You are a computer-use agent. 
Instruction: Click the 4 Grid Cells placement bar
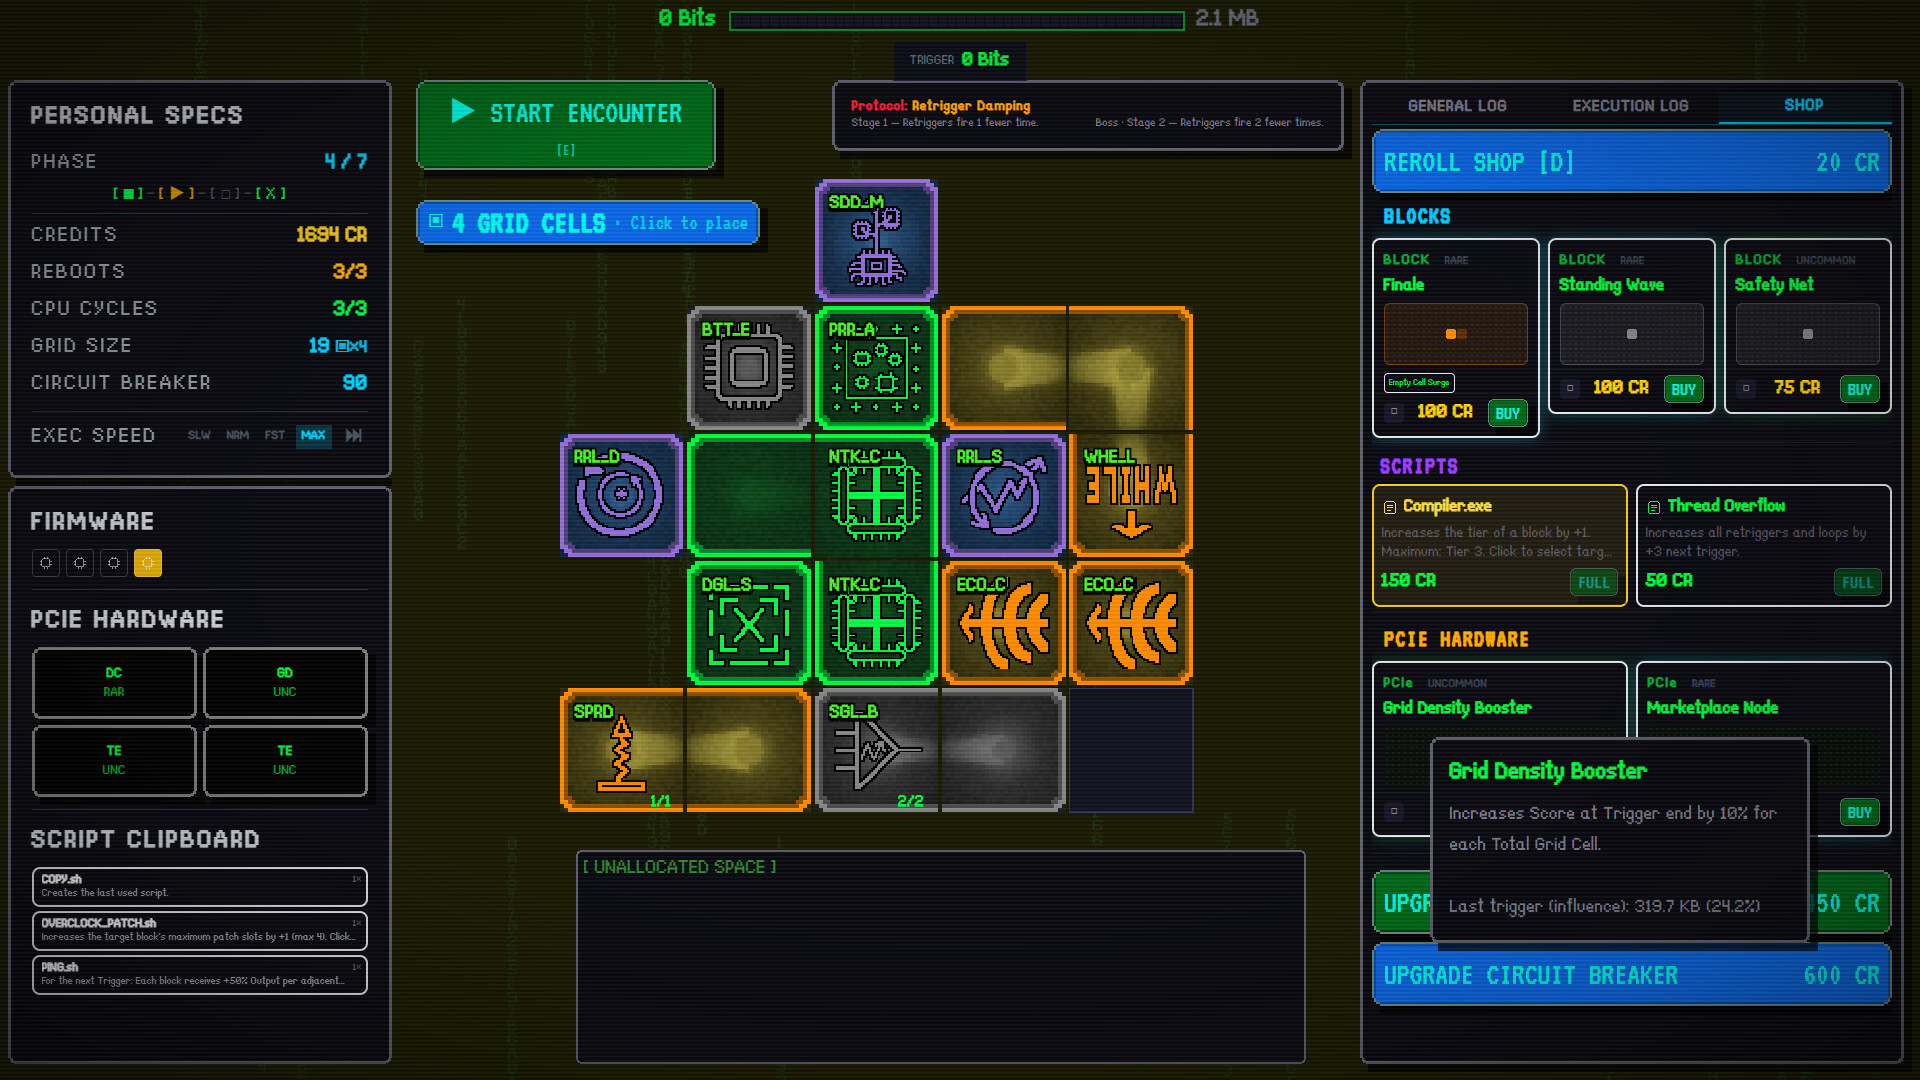(588, 223)
